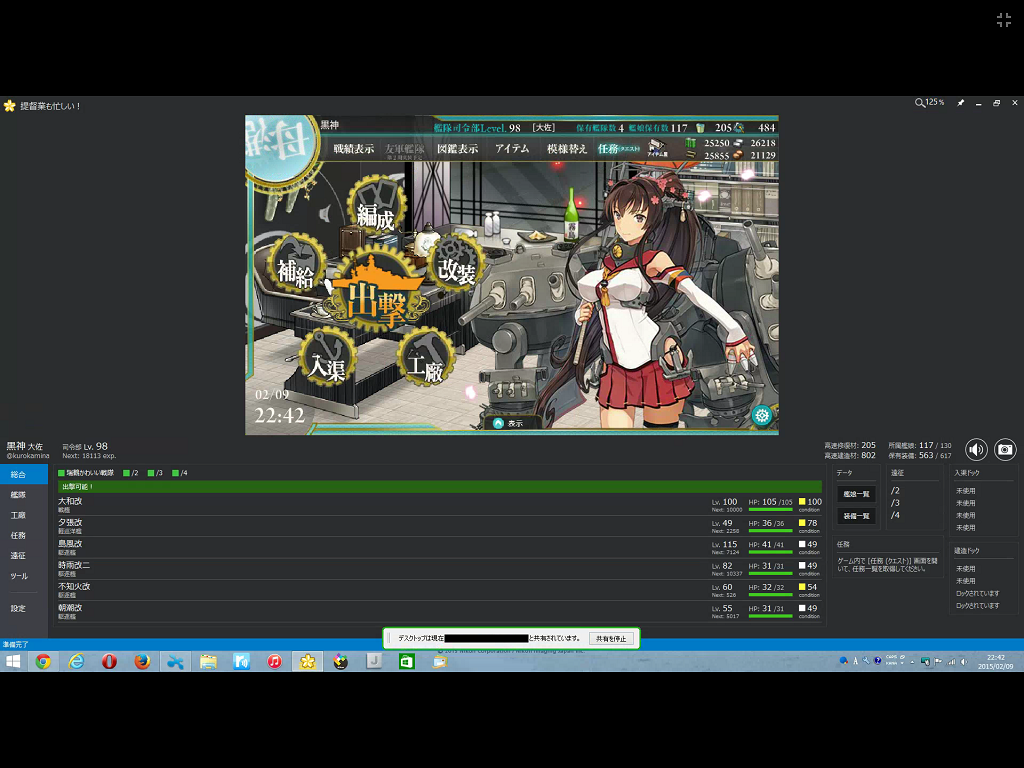This screenshot has height=768, width=1024.
Task: Select fleet /4 in fleet selector
Action: [x=180, y=473]
